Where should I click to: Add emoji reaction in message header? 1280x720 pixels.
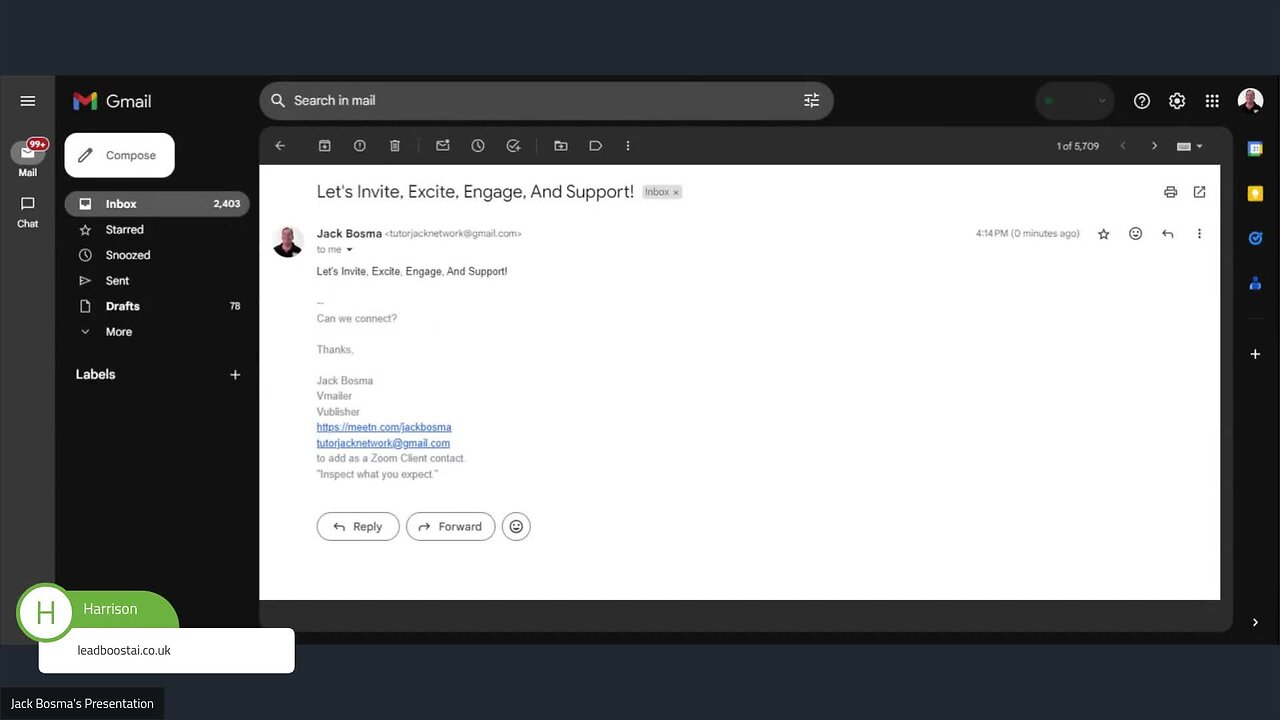pyautogui.click(x=1135, y=234)
